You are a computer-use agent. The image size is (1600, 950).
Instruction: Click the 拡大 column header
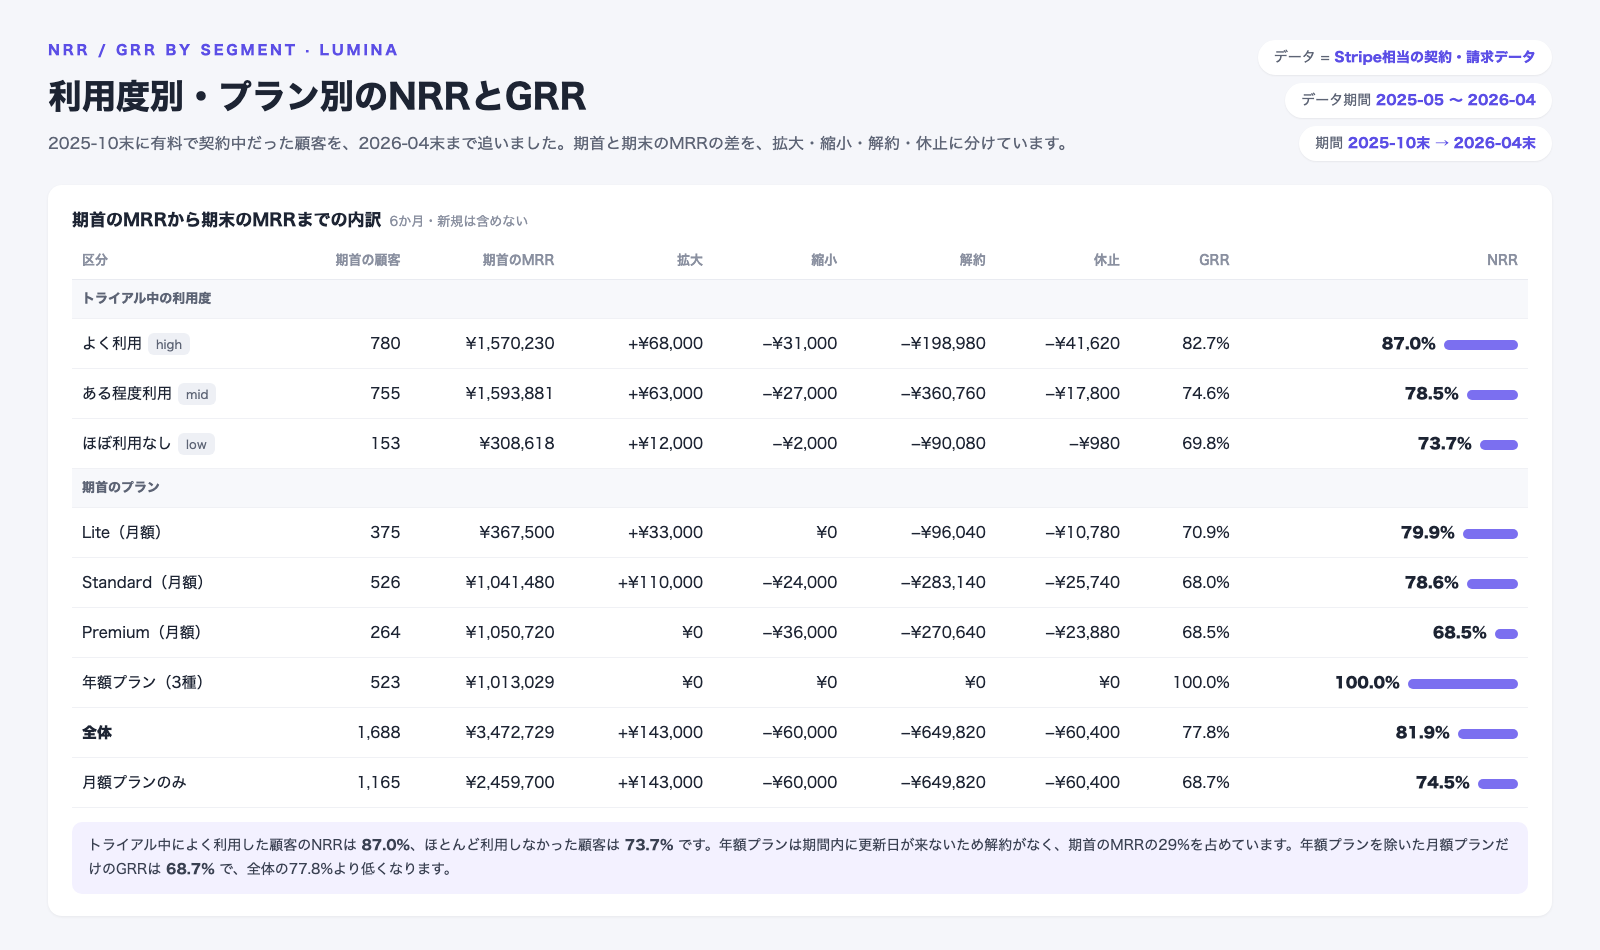pyautogui.click(x=690, y=260)
